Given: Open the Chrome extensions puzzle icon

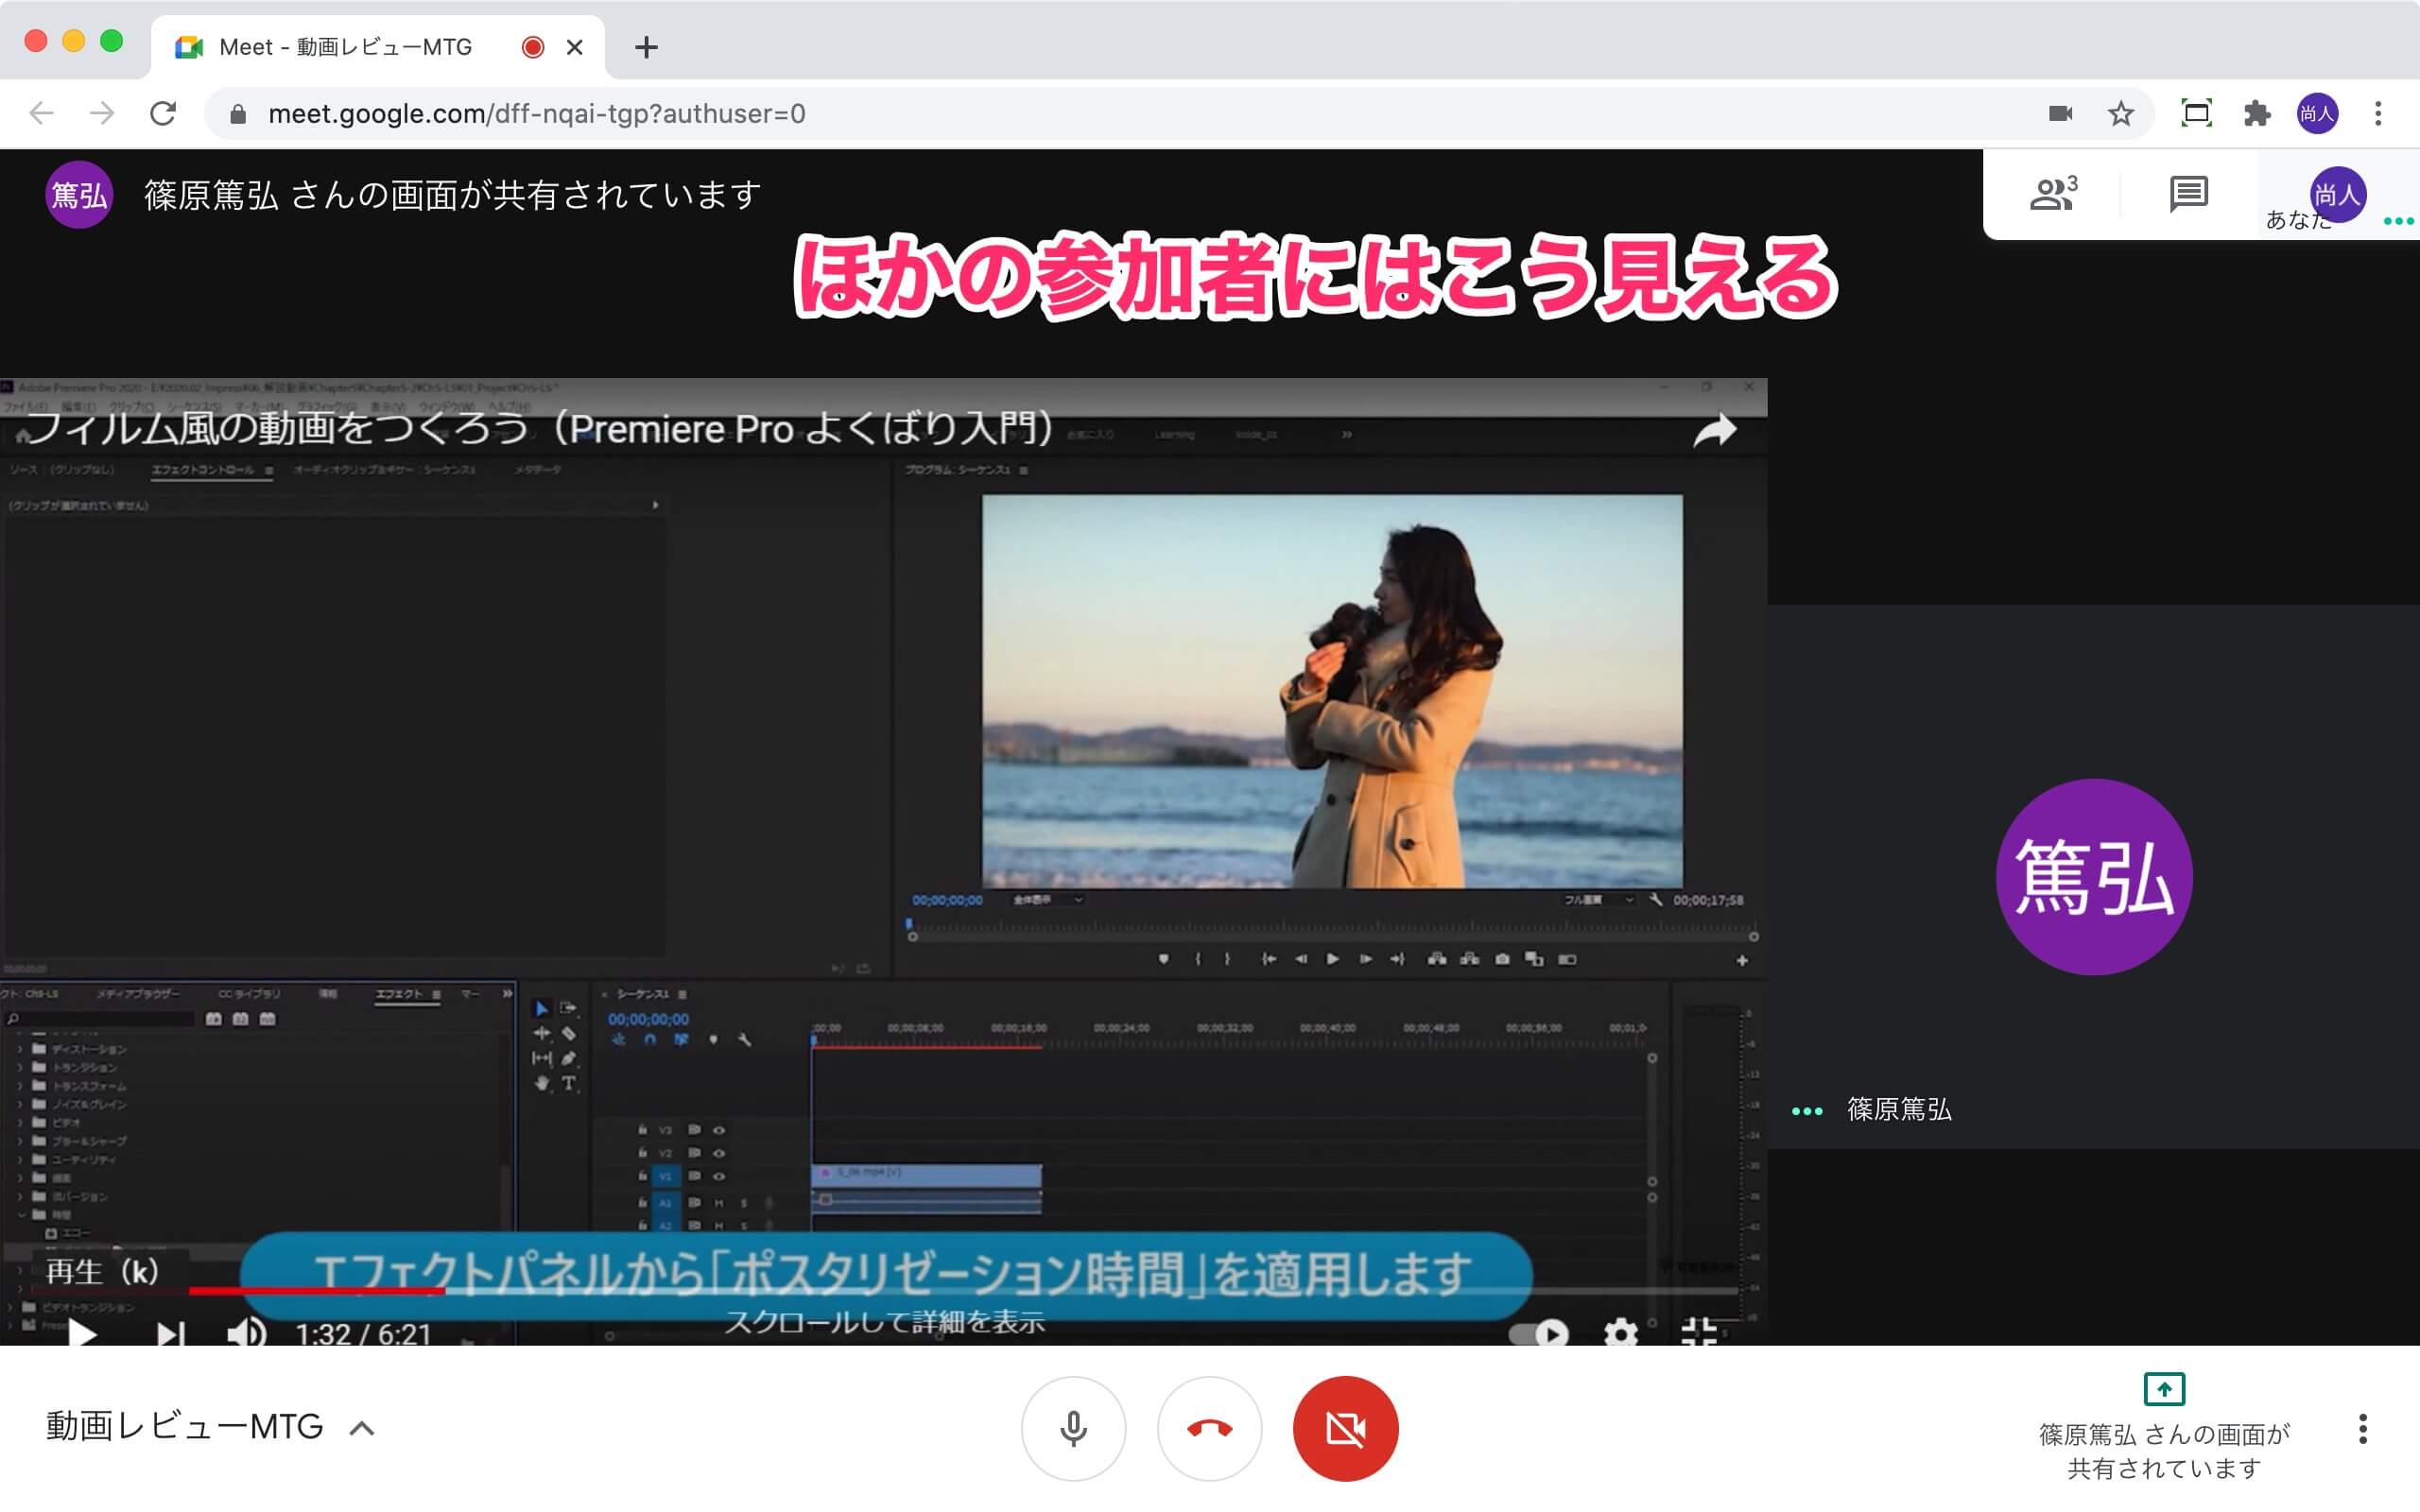Looking at the screenshot, I should (2257, 114).
